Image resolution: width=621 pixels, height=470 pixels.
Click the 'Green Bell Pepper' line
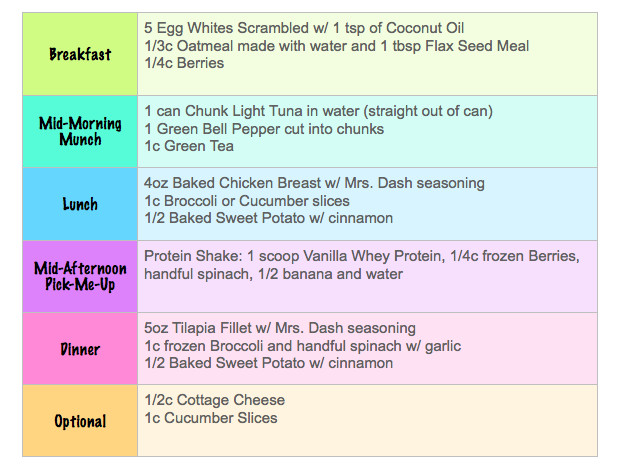pyautogui.click(x=264, y=129)
